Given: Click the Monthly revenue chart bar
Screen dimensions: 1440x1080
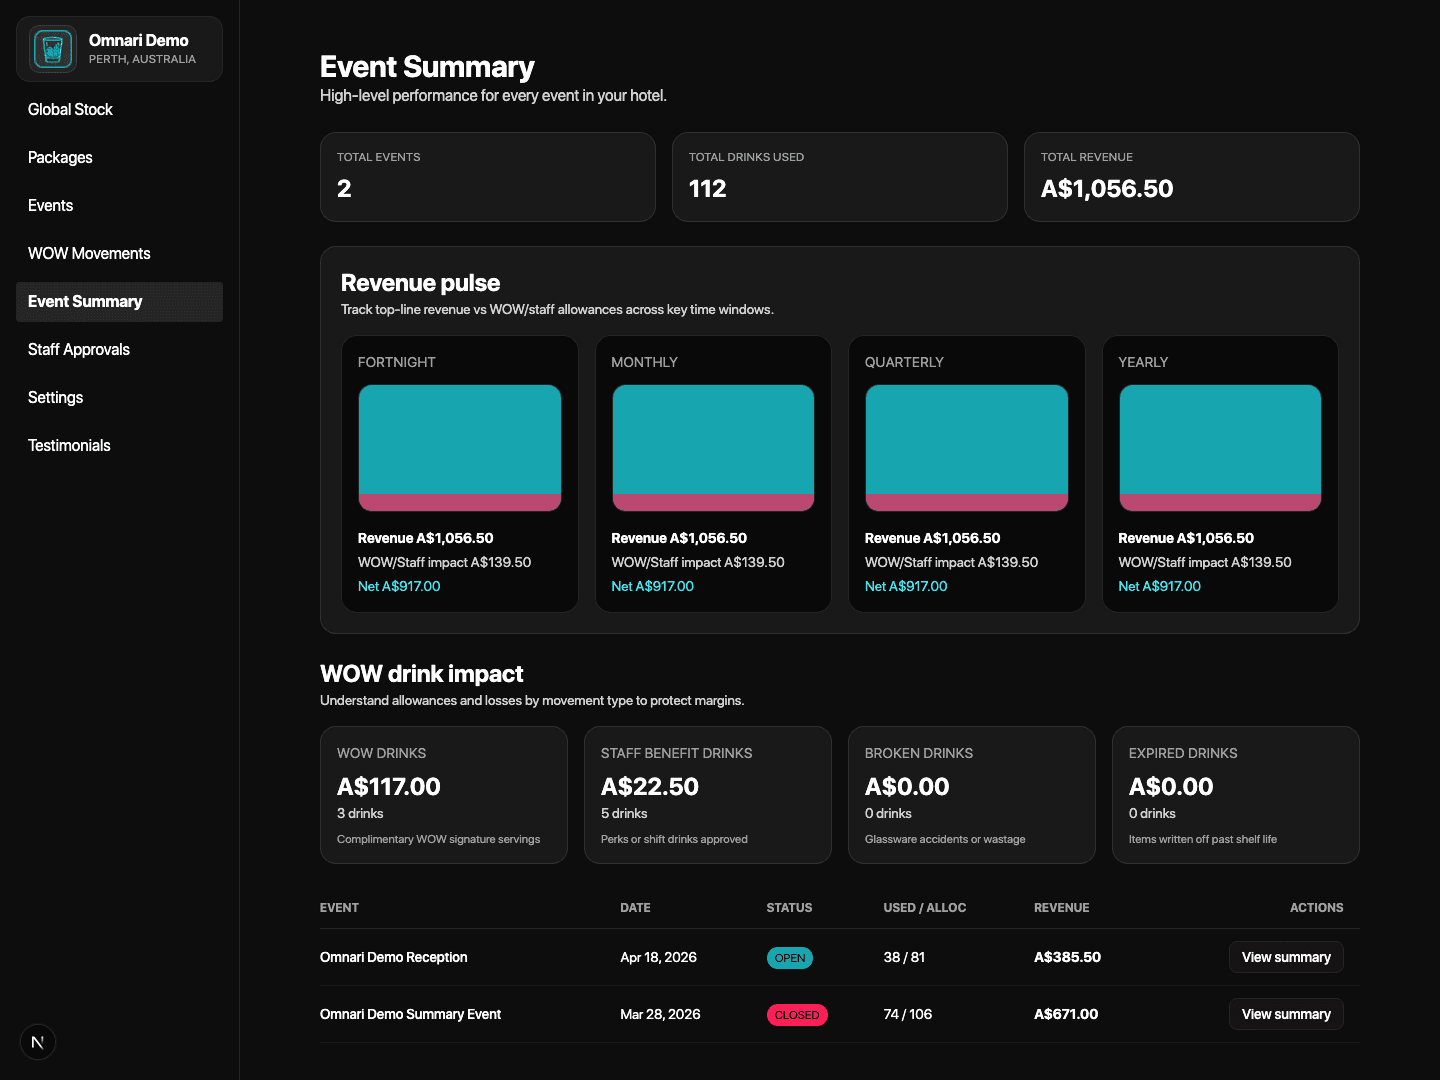Looking at the screenshot, I should [713, 447].
